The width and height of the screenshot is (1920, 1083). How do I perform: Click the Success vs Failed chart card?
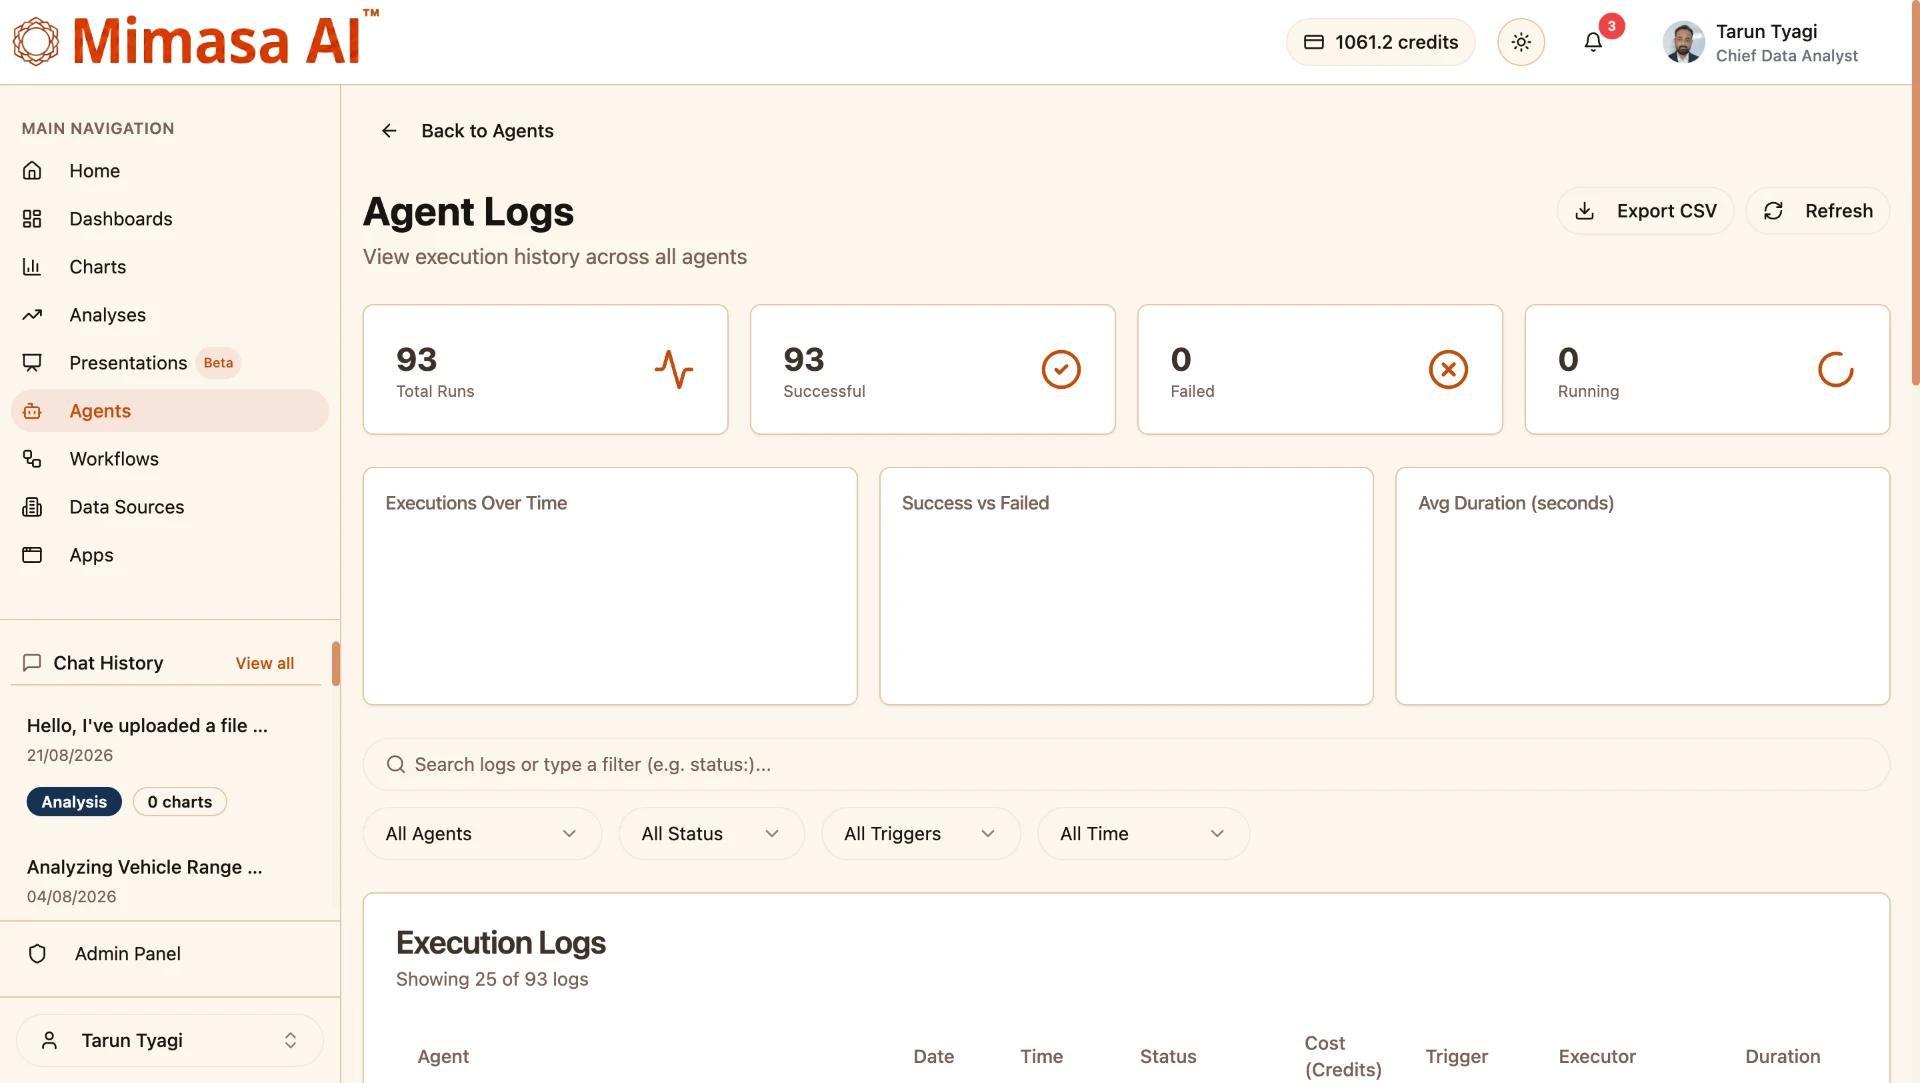[1126, 586]
